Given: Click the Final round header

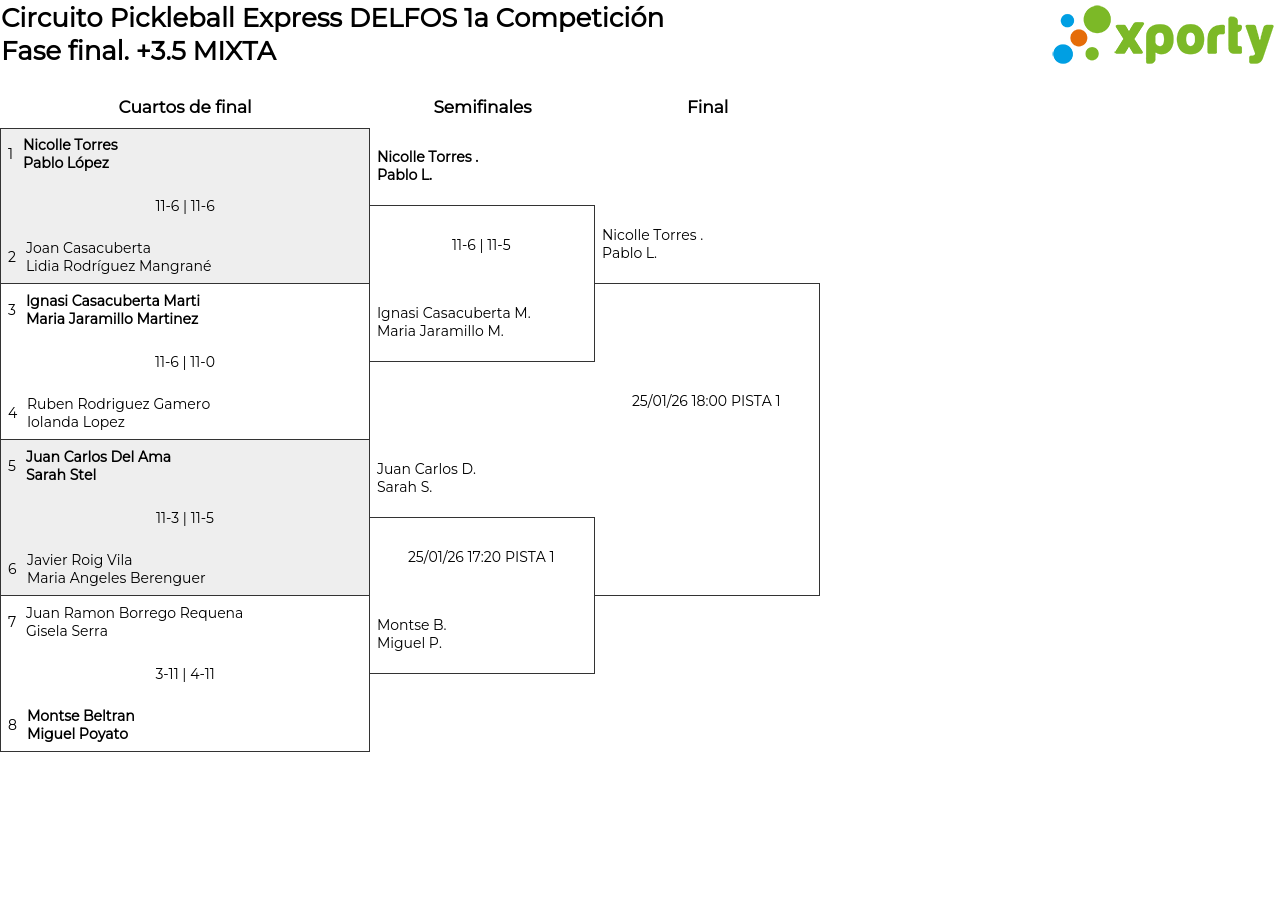Looking at the screenshot, I should pos(707,107).
